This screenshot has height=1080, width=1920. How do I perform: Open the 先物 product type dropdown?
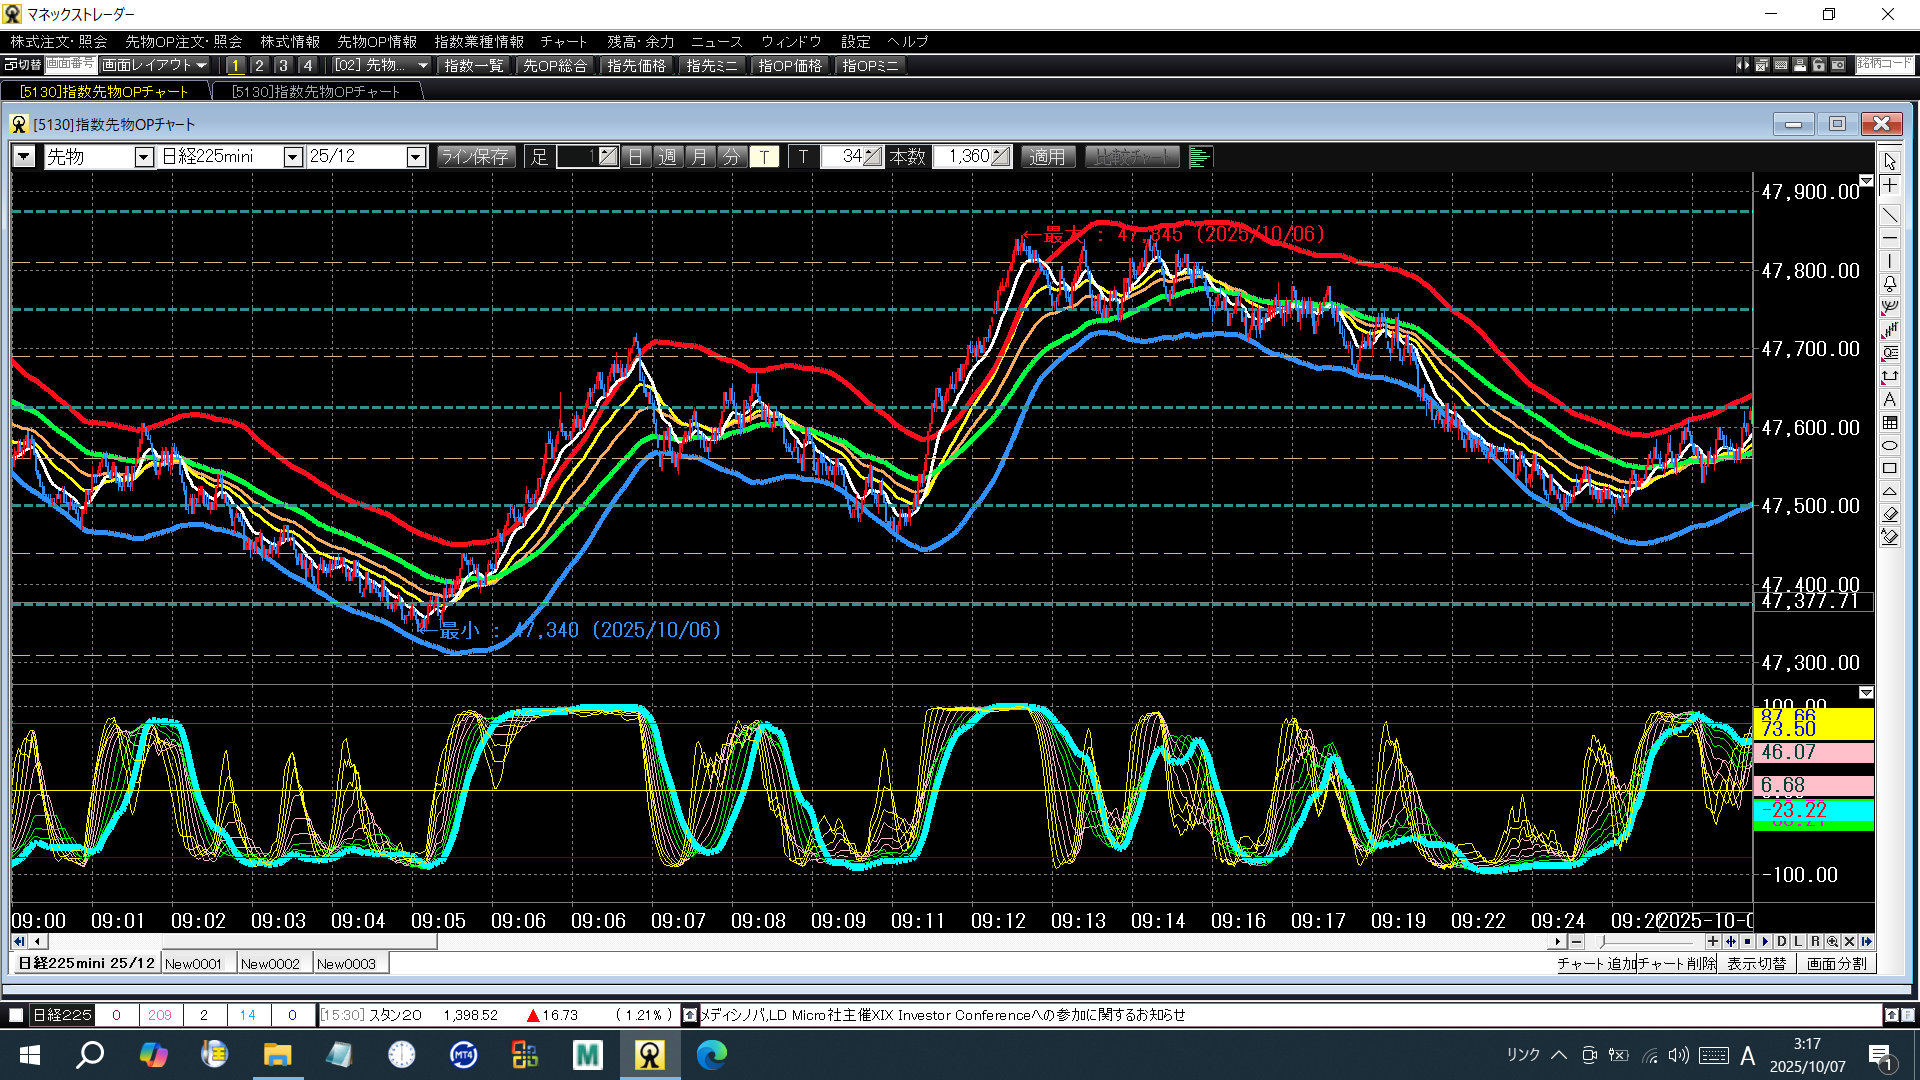143,157
